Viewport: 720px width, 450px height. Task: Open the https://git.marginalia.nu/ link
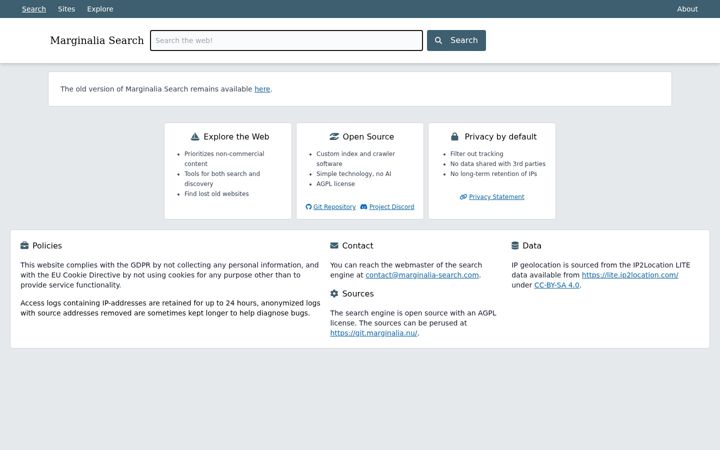coord(374,333)
